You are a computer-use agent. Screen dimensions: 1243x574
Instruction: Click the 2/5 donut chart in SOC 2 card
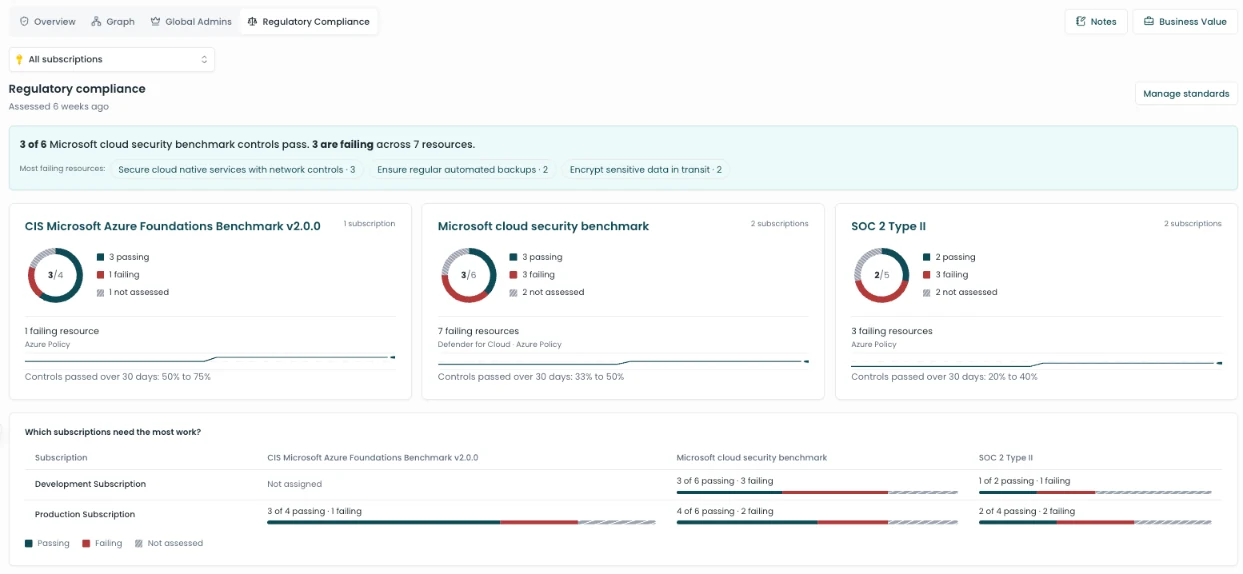coord(881,275)
